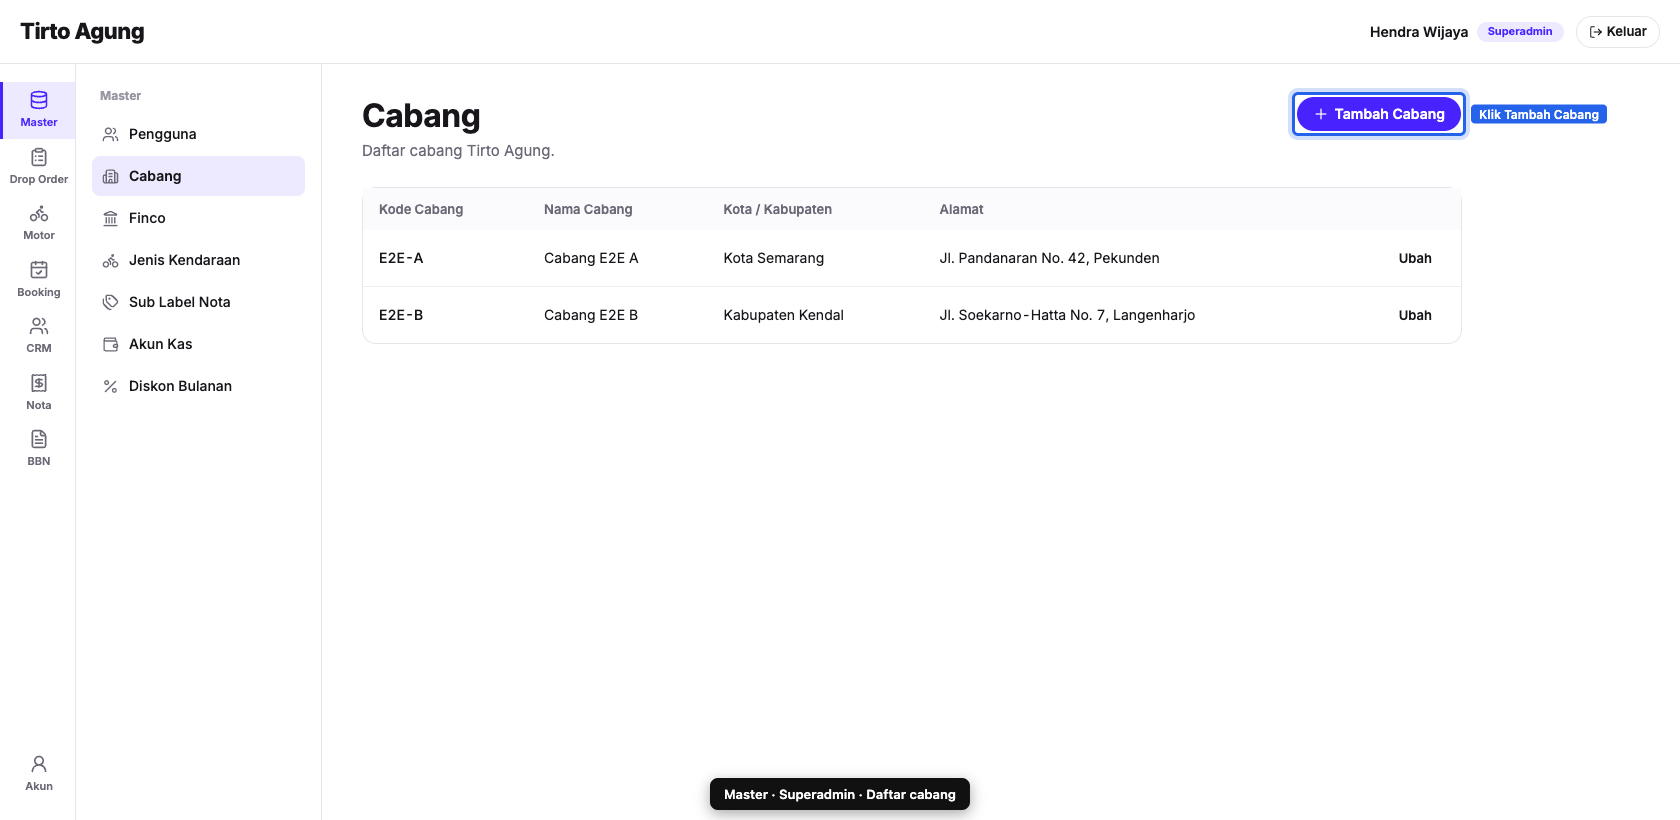
Task: Open the Master database icon in sidebar
Action: pyautogui.click(x=39, y=100)
